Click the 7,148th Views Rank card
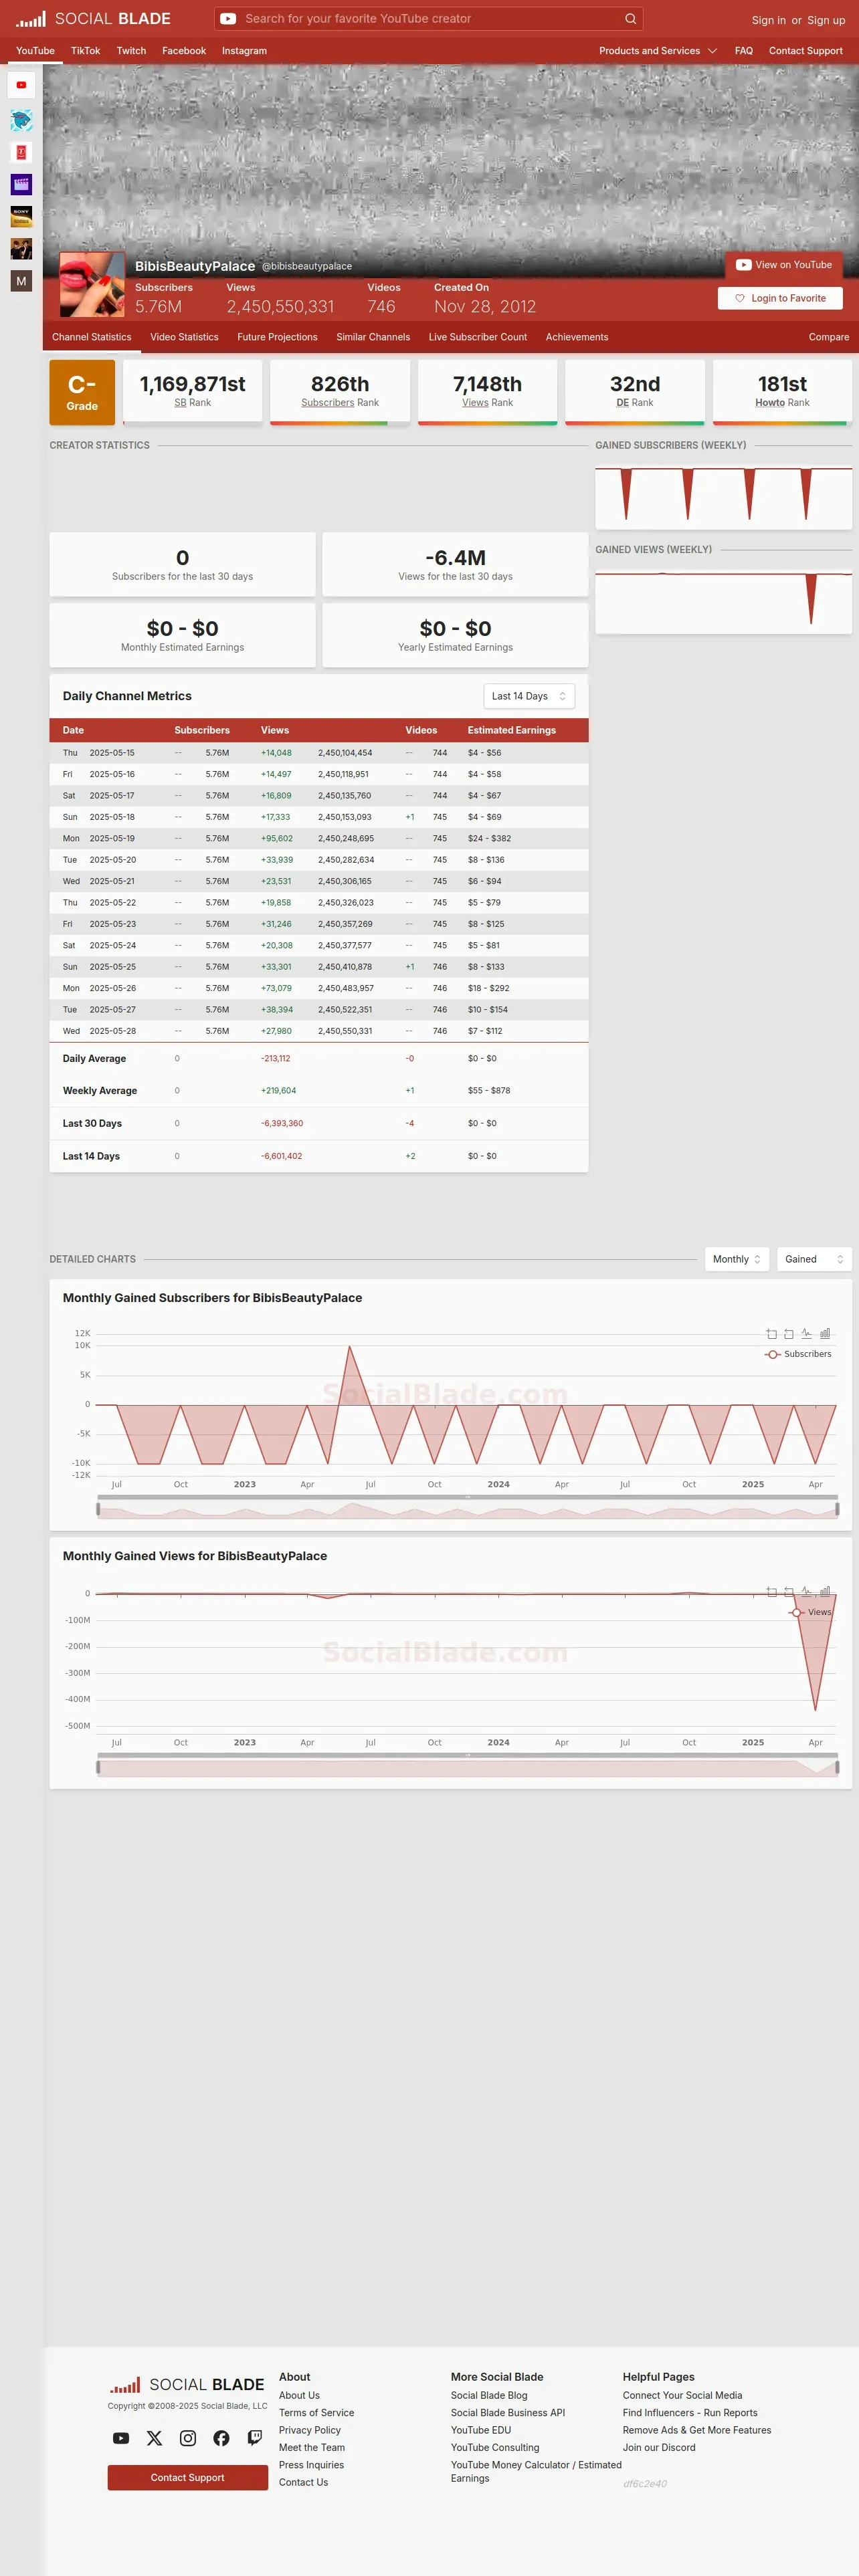 (x=487, y=392)
